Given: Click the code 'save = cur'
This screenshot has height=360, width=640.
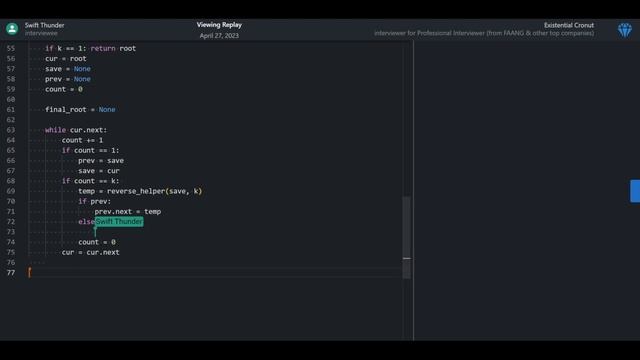Looking at the screenshot, I should point(99,171).
